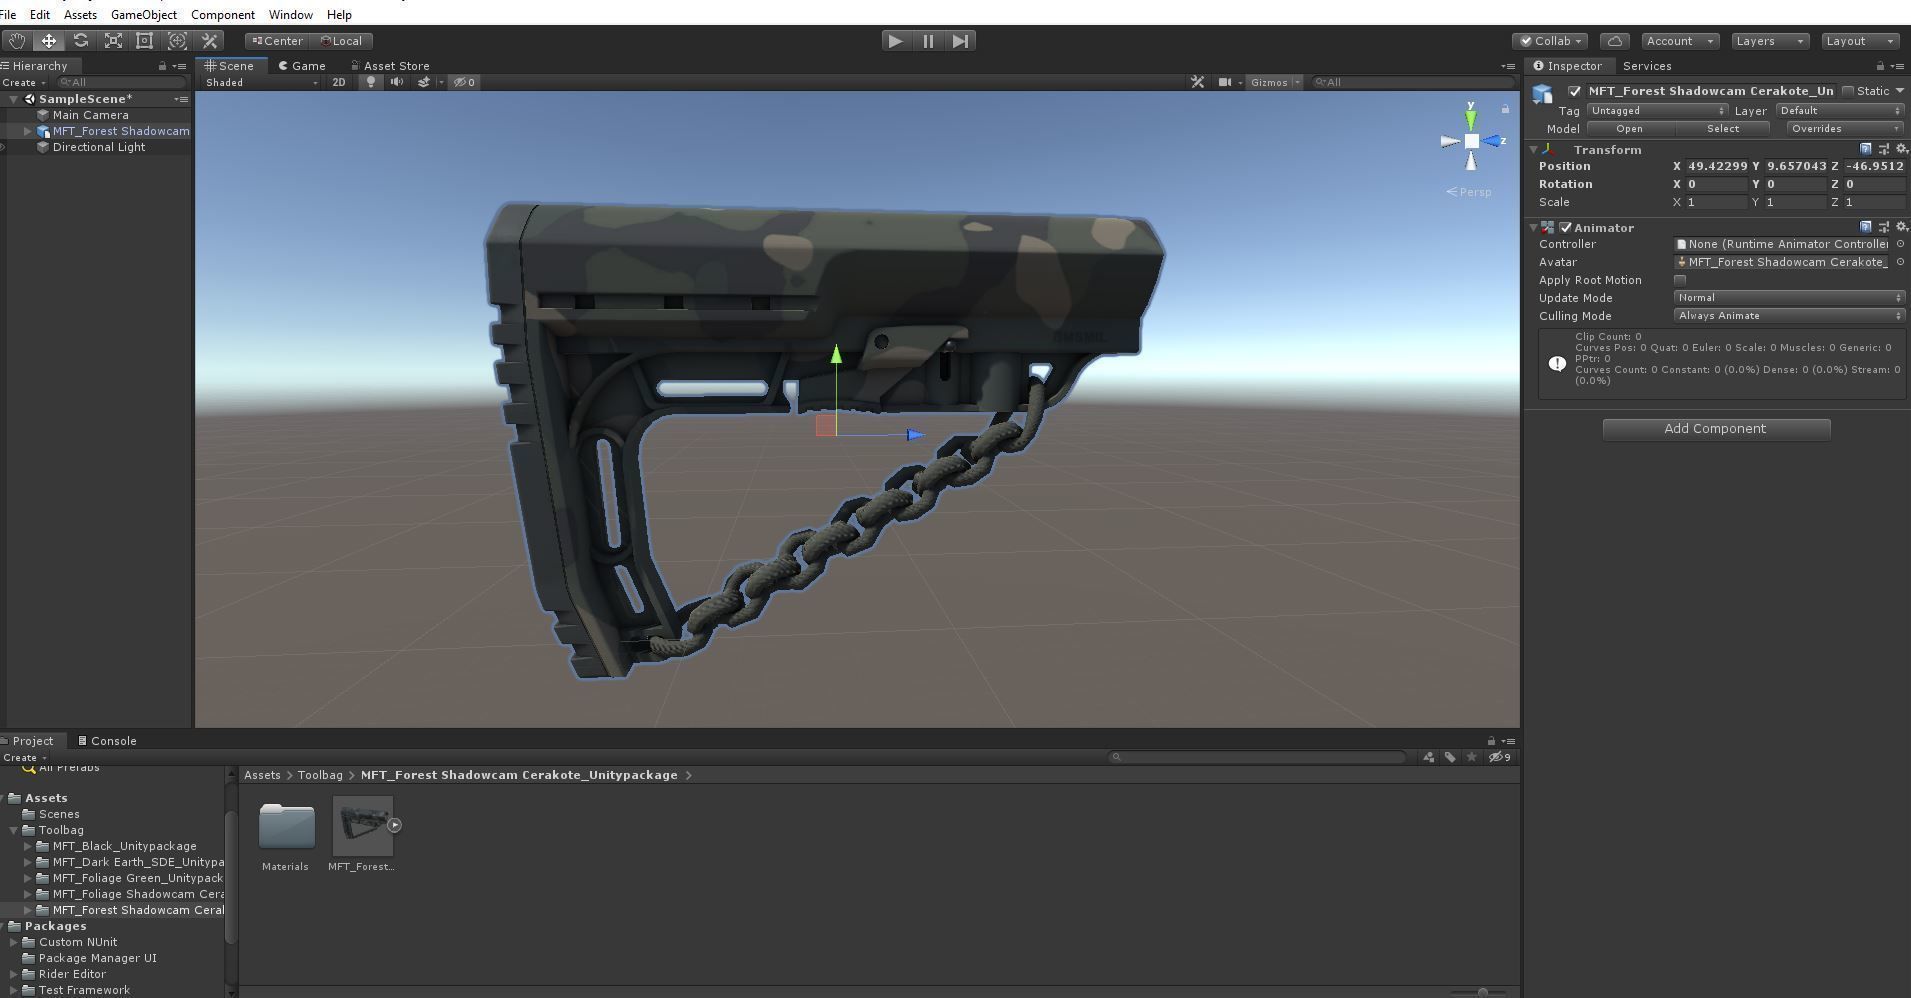Viewport: 1911px width, 998px height.
Task: Open Animator preset icon
Action: coord(1883,227)
